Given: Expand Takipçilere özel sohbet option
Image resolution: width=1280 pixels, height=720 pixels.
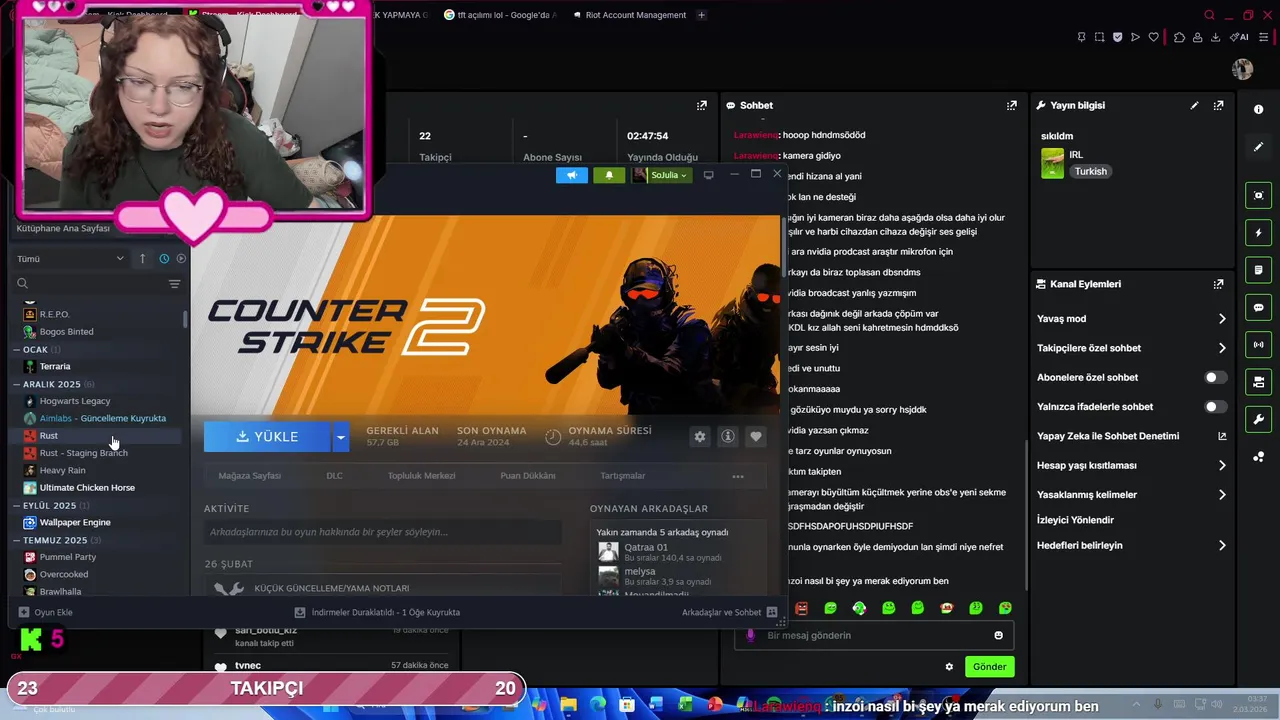Looking at the screenshot, I should pyautogui.click(x=1222, y=348).
